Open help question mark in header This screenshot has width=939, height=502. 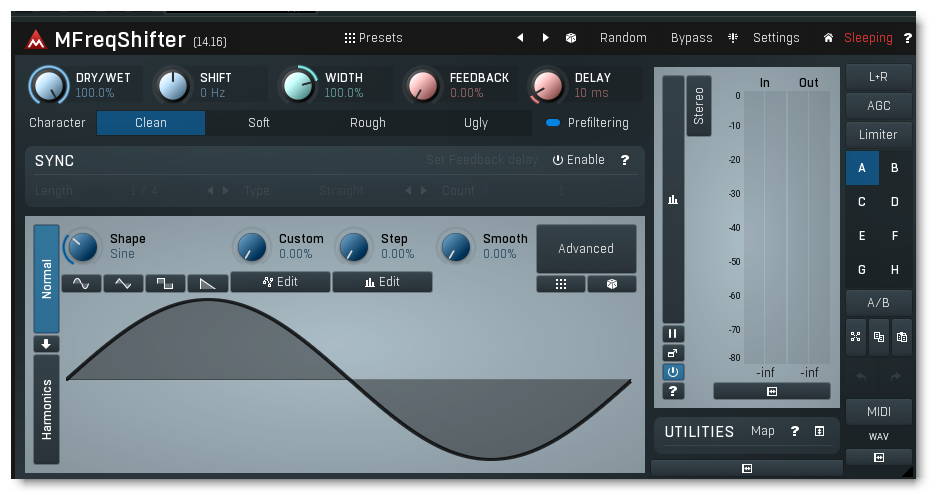pyautogui.click(x=907, y=38)
